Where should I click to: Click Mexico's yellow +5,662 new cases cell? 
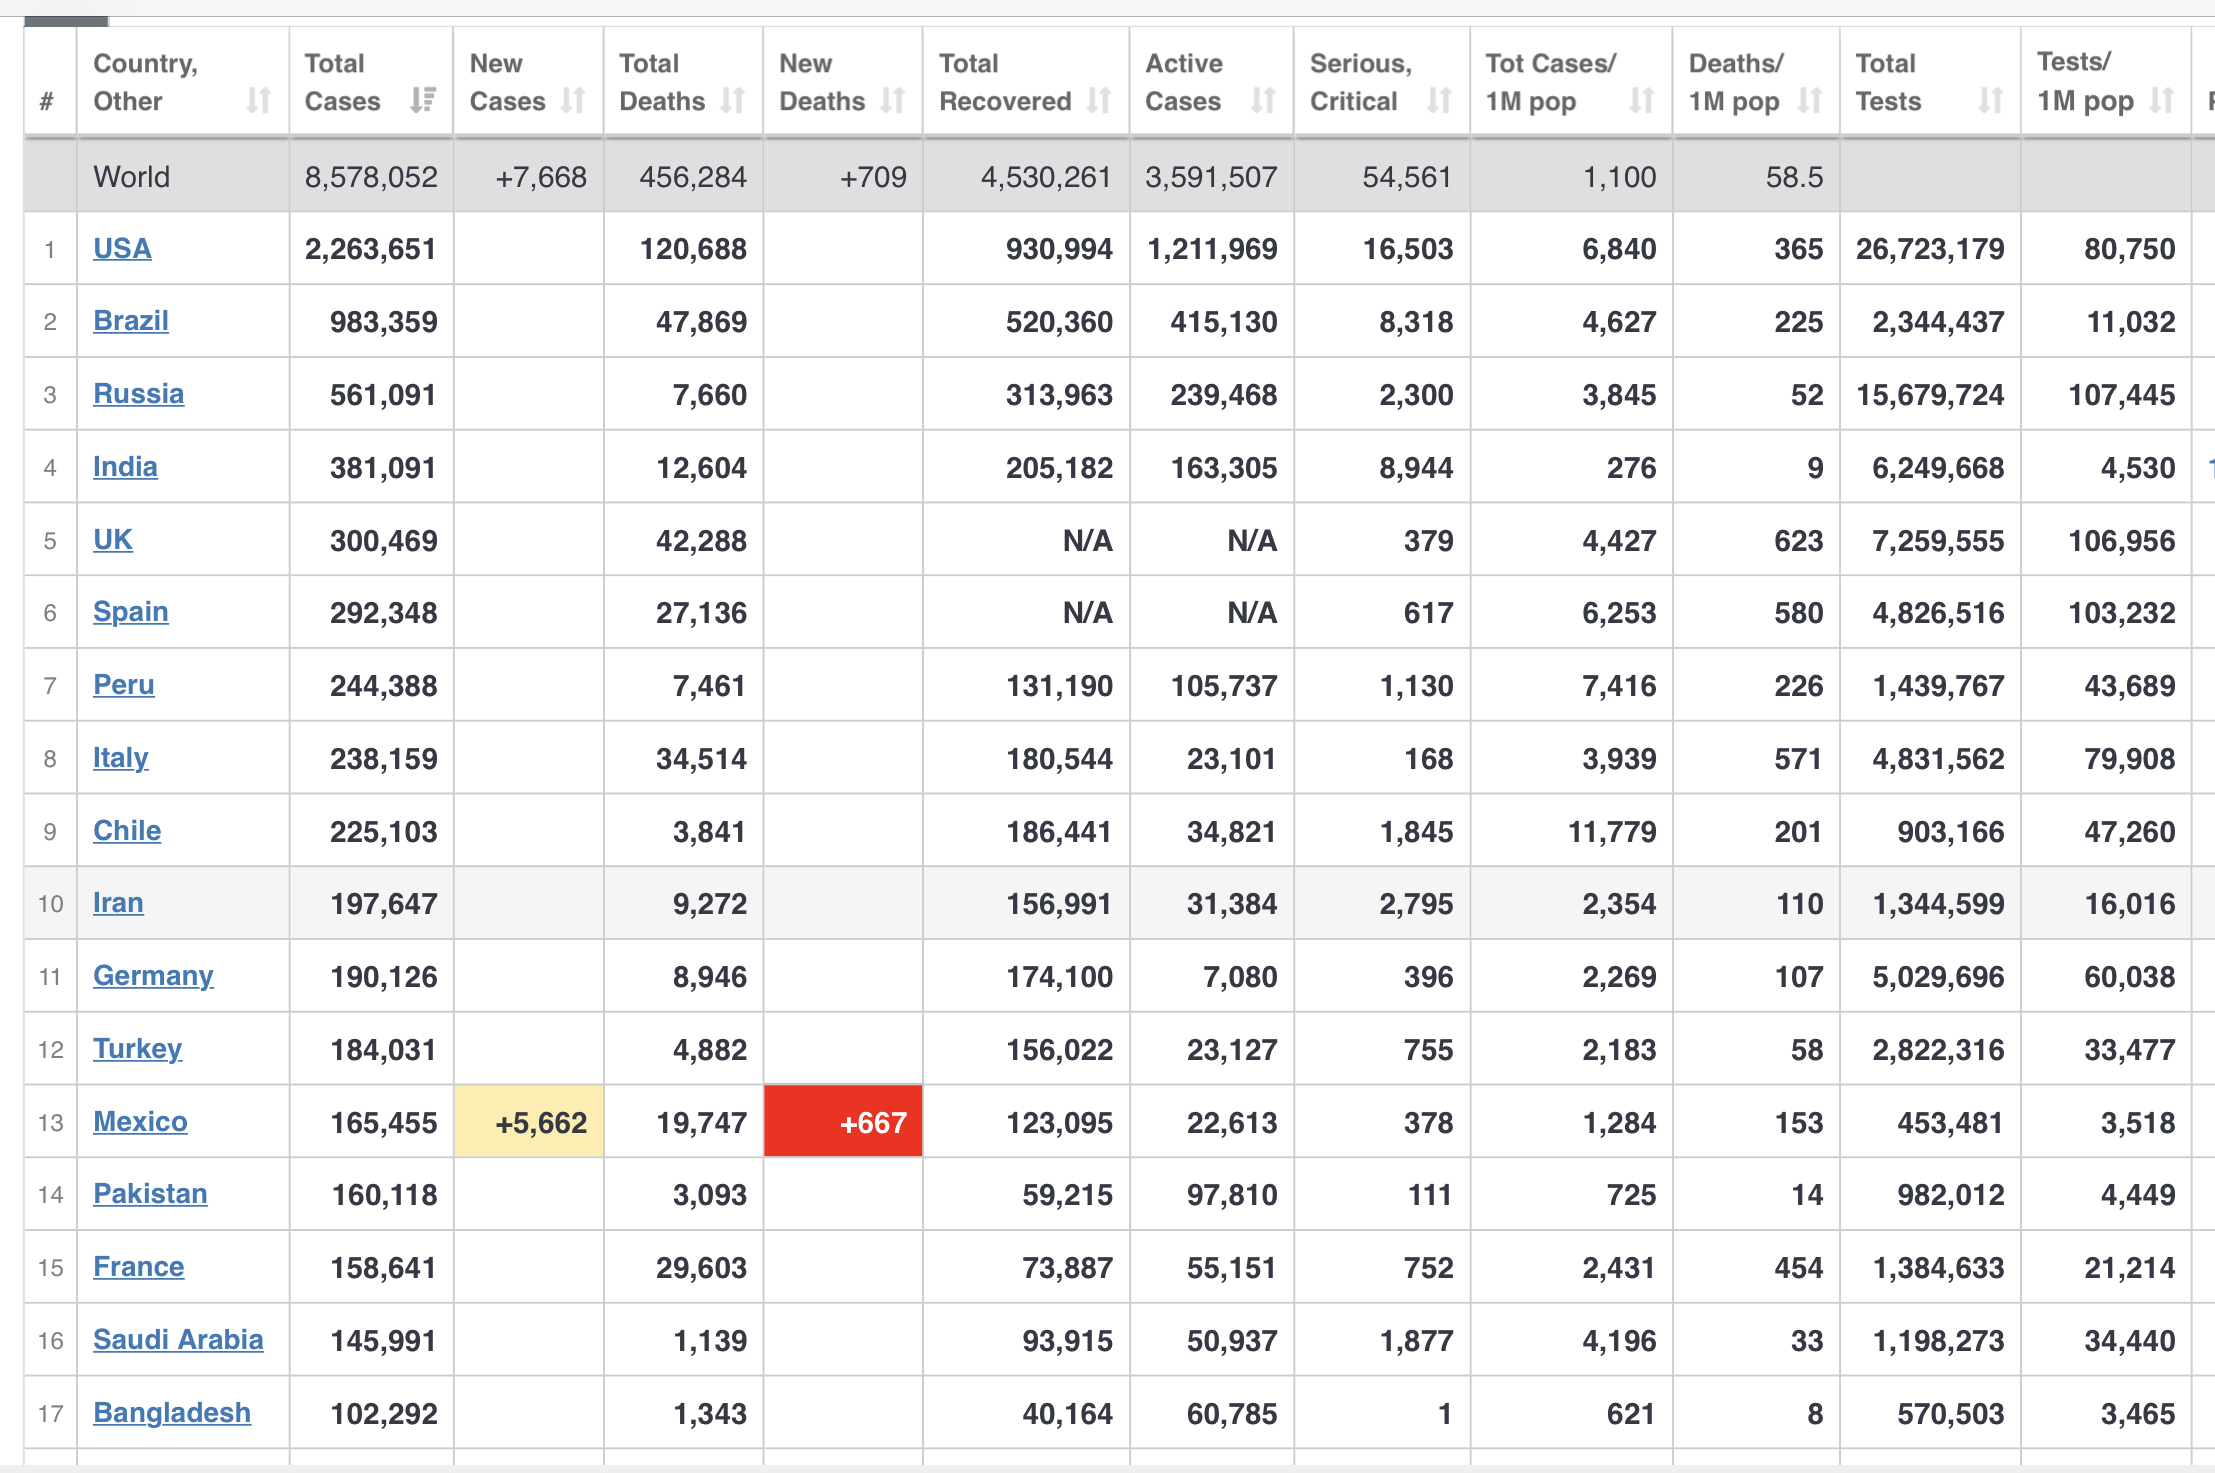(x=529, y=1122)
